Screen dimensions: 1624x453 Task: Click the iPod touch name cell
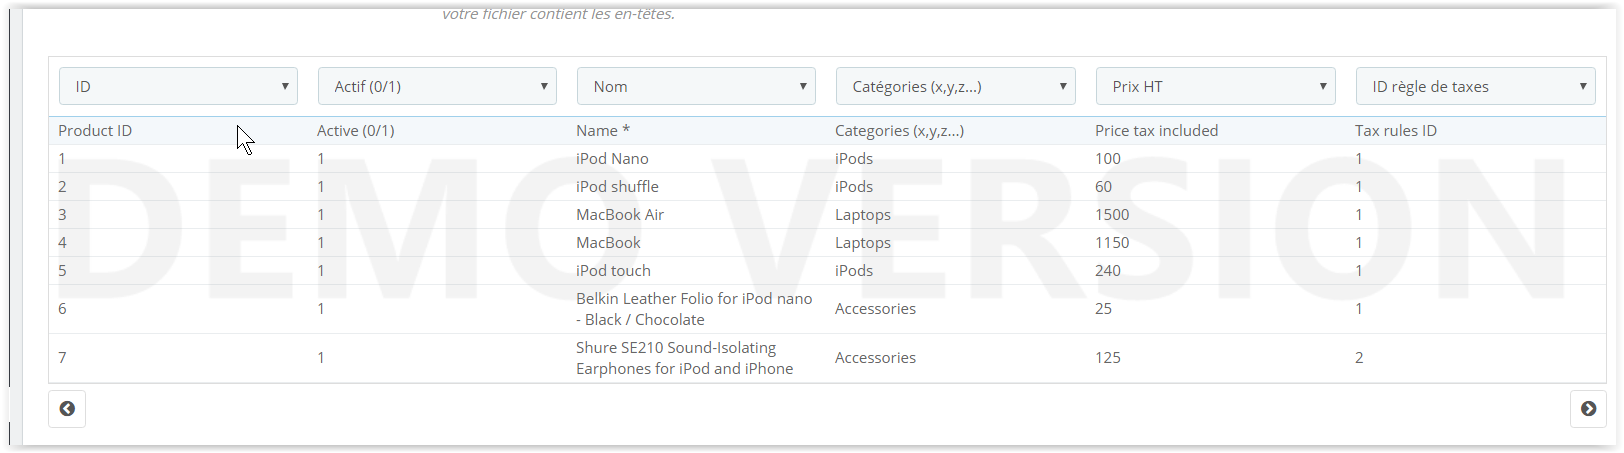pyautogui.click(x=613, y=271)
